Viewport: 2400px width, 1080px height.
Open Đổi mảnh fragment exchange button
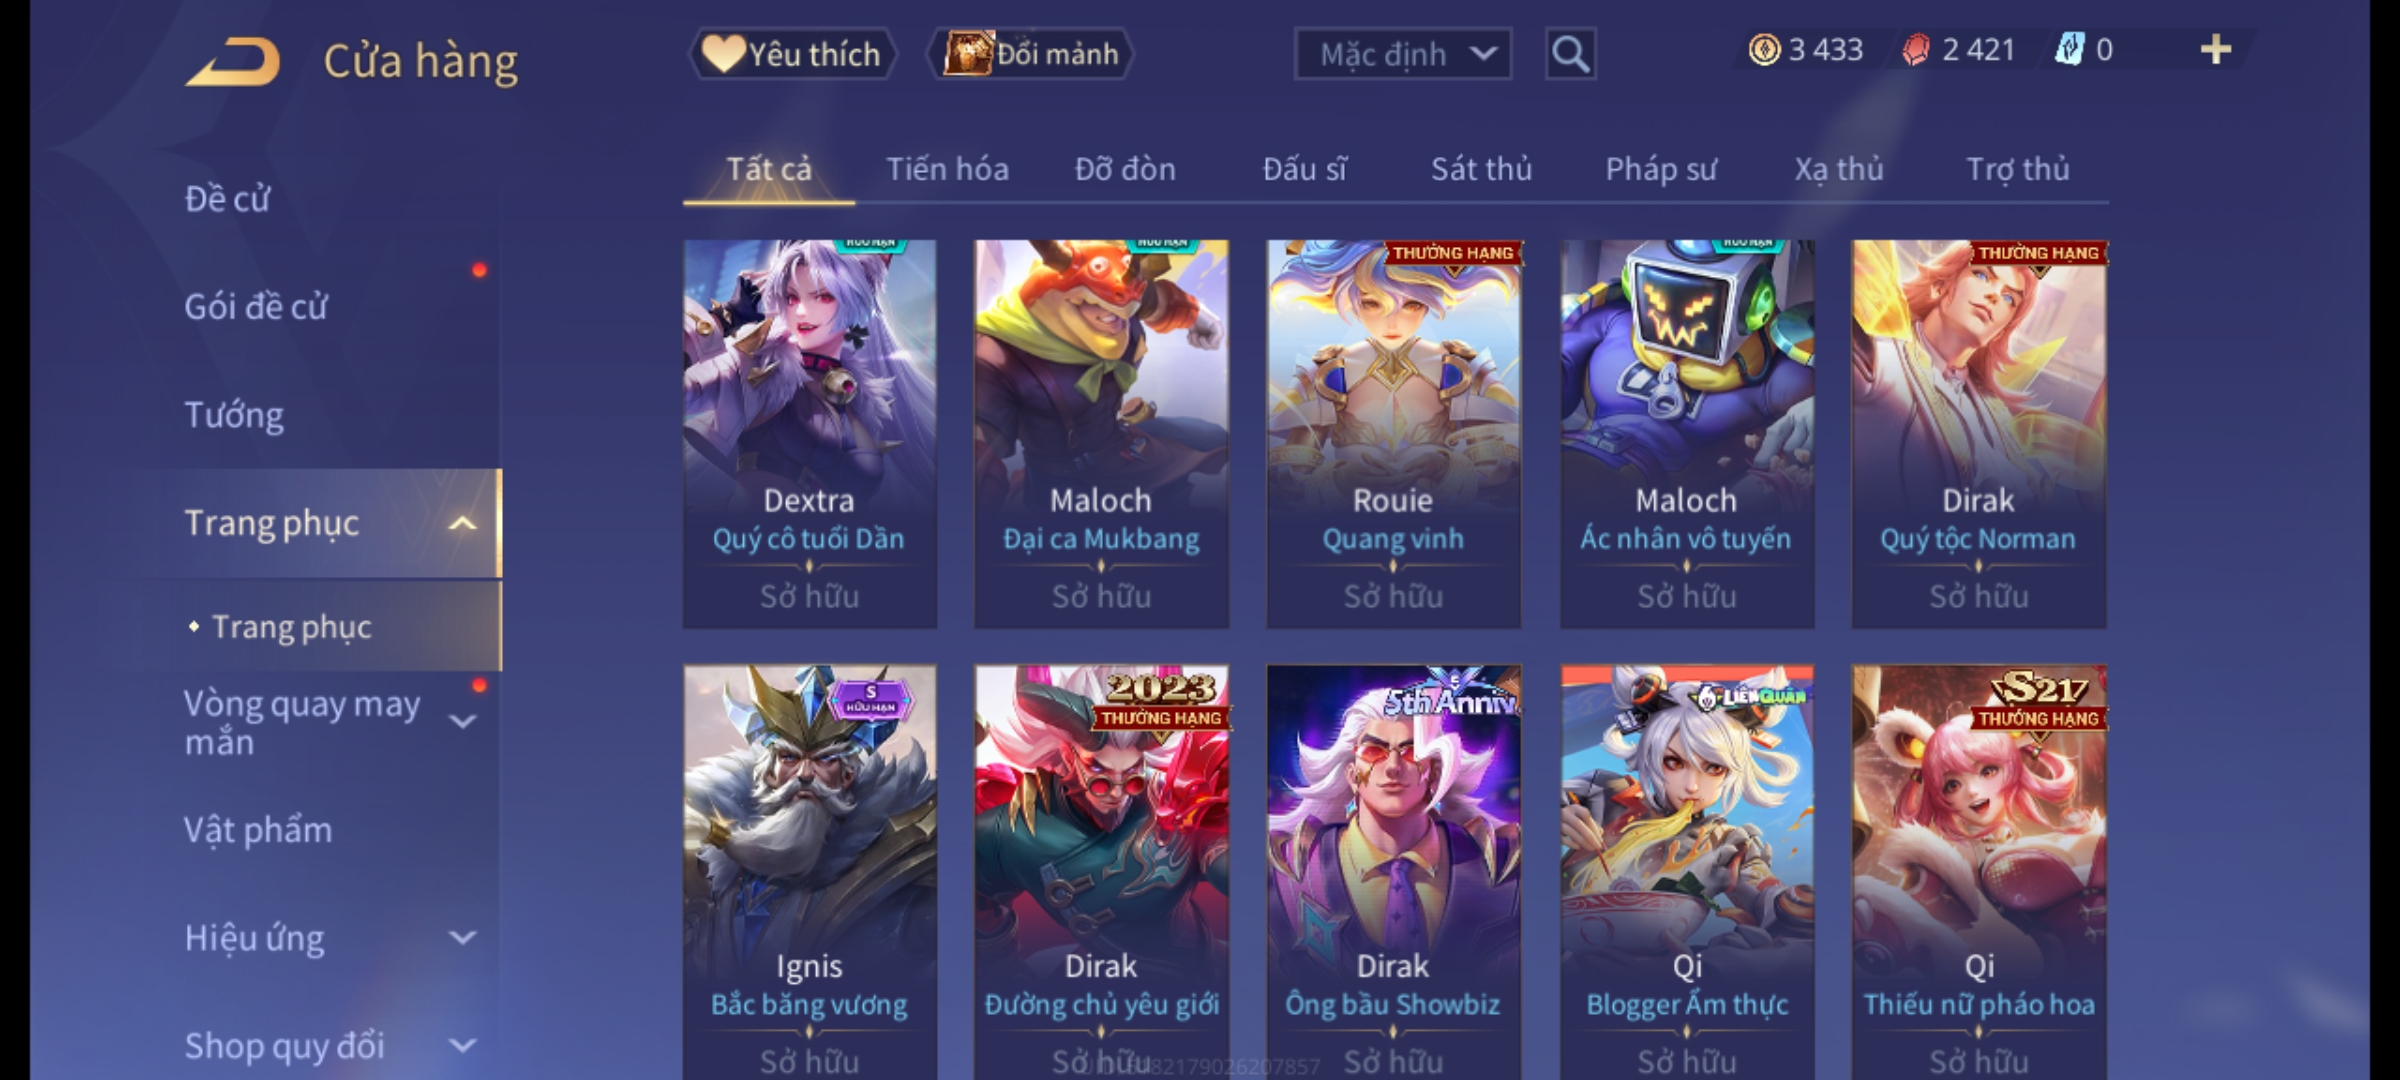[1031, 54]
